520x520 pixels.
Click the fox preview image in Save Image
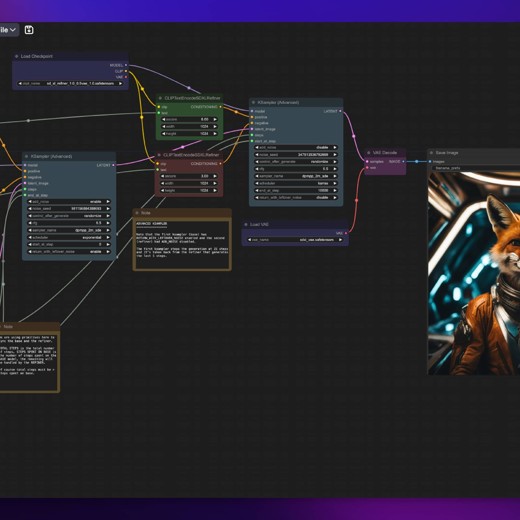(x=474, y=273)
